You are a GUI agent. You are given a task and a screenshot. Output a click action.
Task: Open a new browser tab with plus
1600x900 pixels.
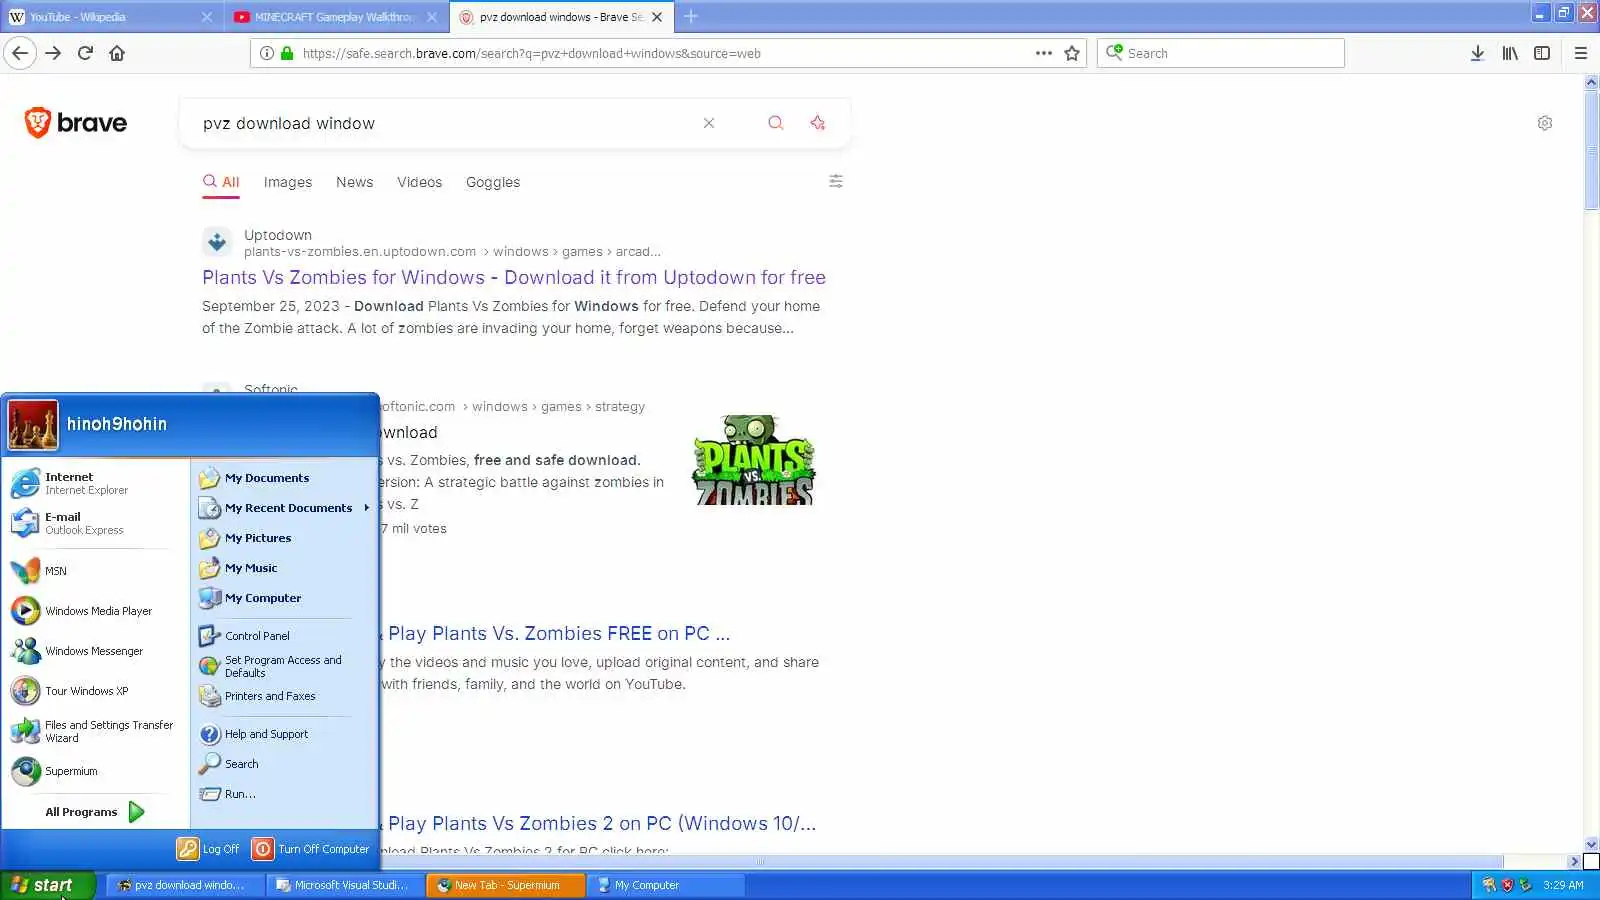click(691, 16)
